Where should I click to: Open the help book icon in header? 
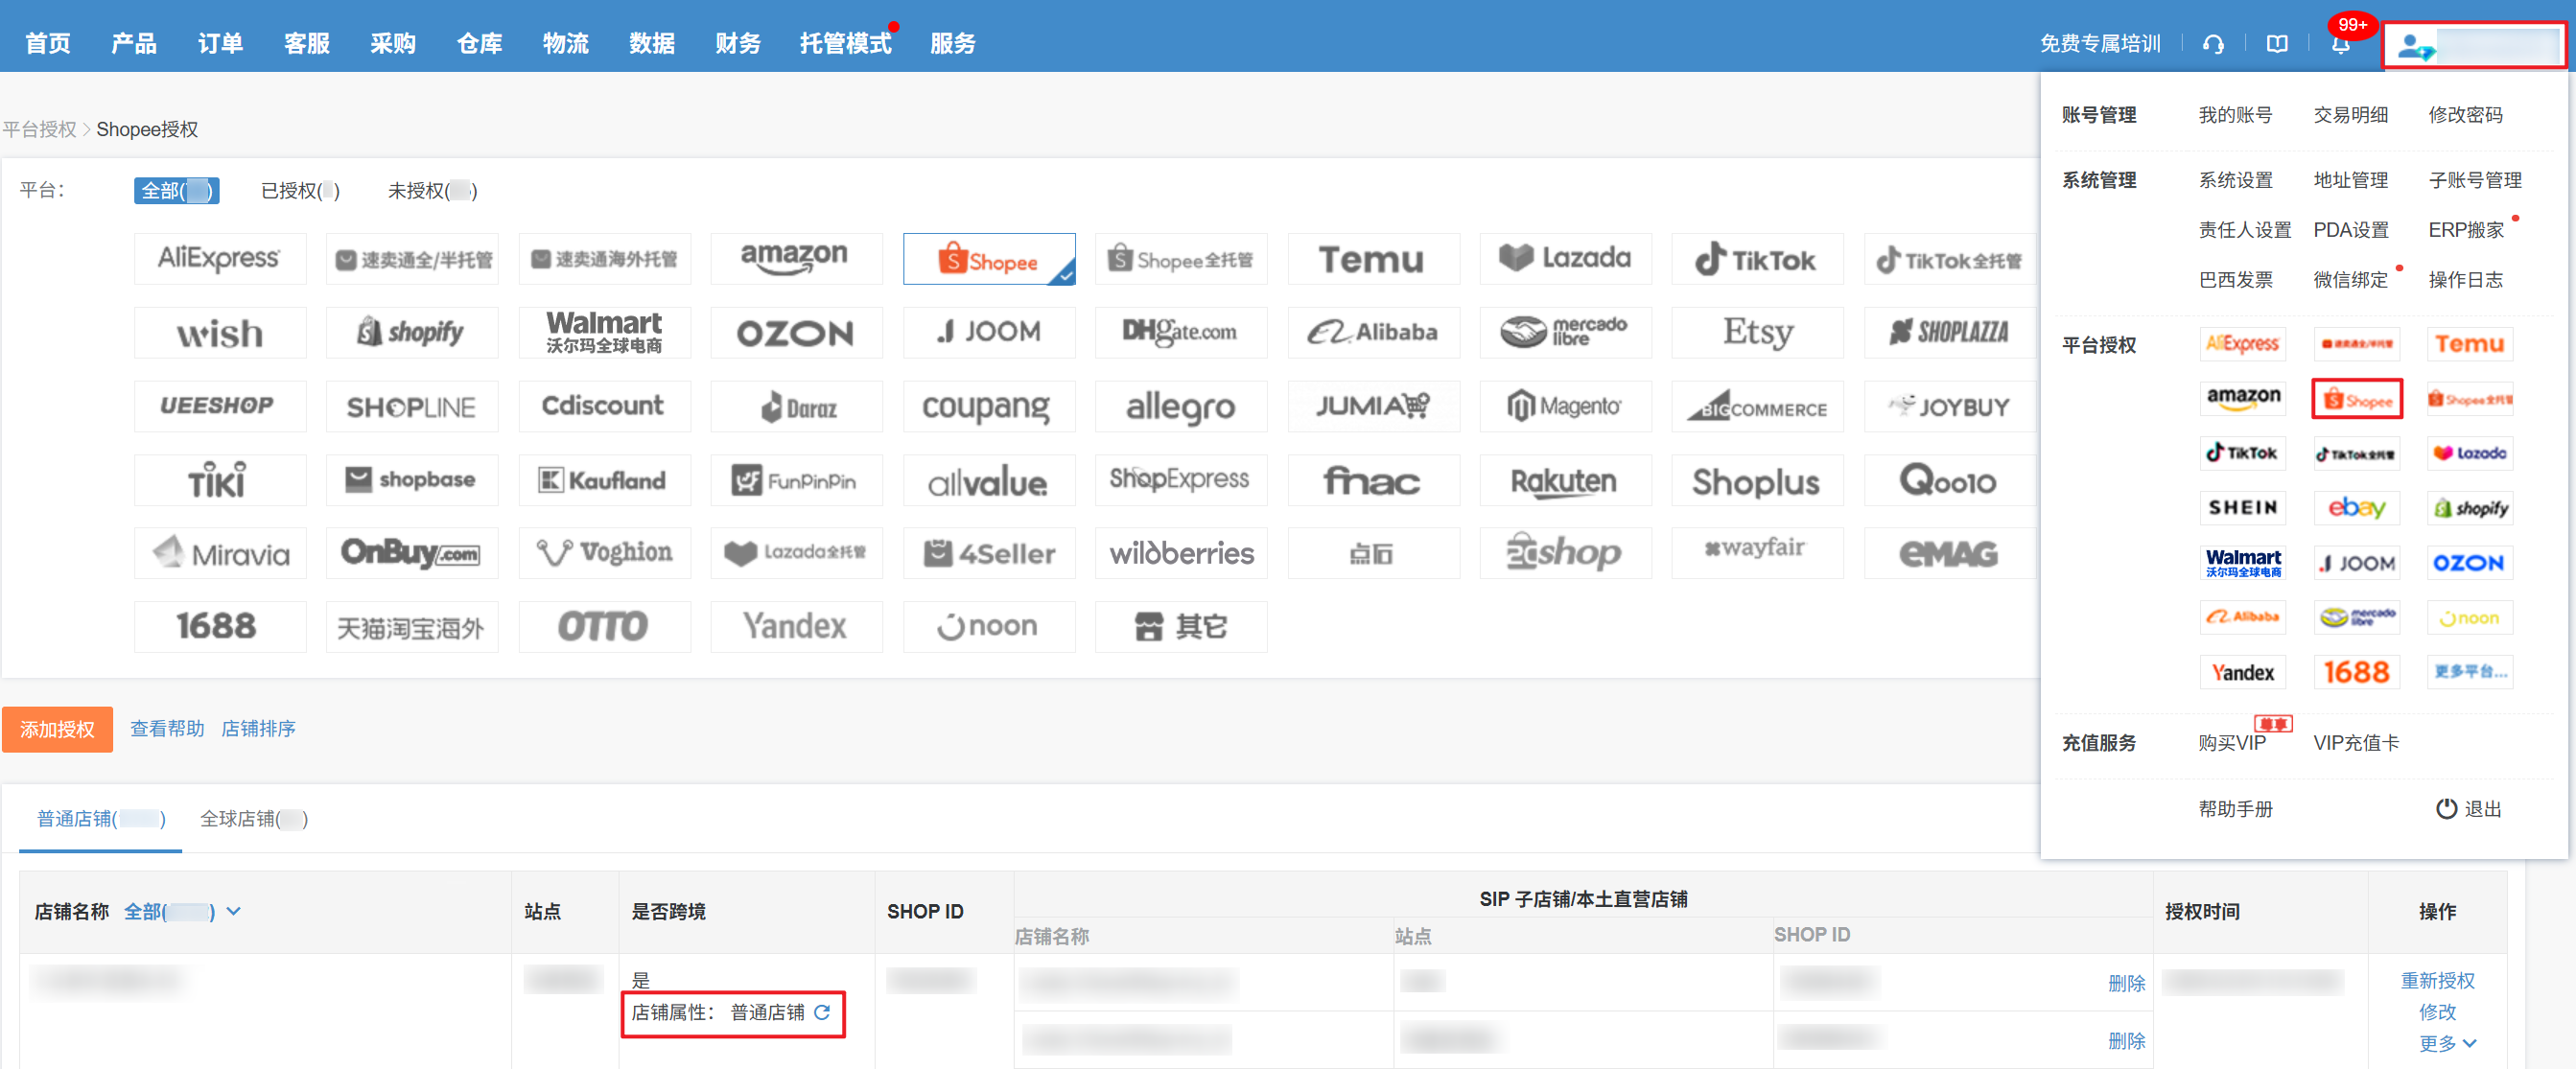tap(2277, 44)
